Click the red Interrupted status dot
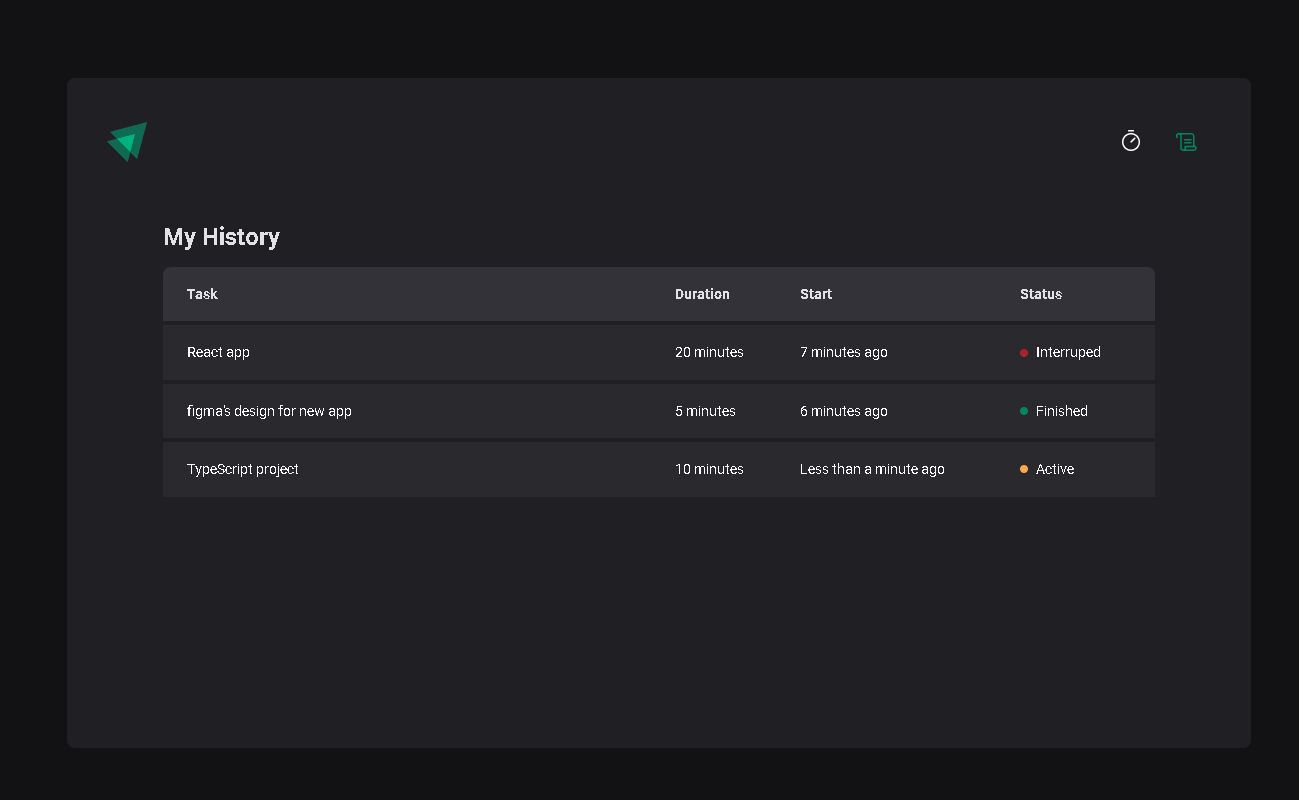 point(1024,353)
